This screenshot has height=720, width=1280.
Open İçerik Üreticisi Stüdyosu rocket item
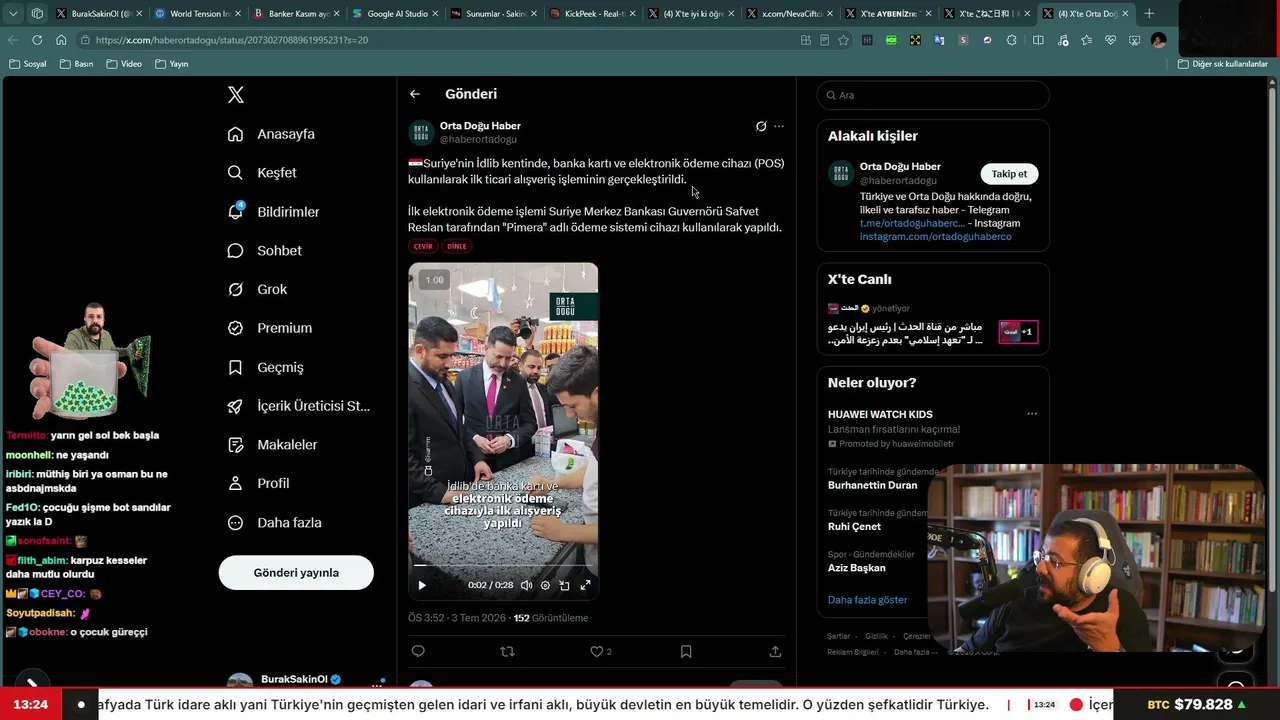click(298, 406)
